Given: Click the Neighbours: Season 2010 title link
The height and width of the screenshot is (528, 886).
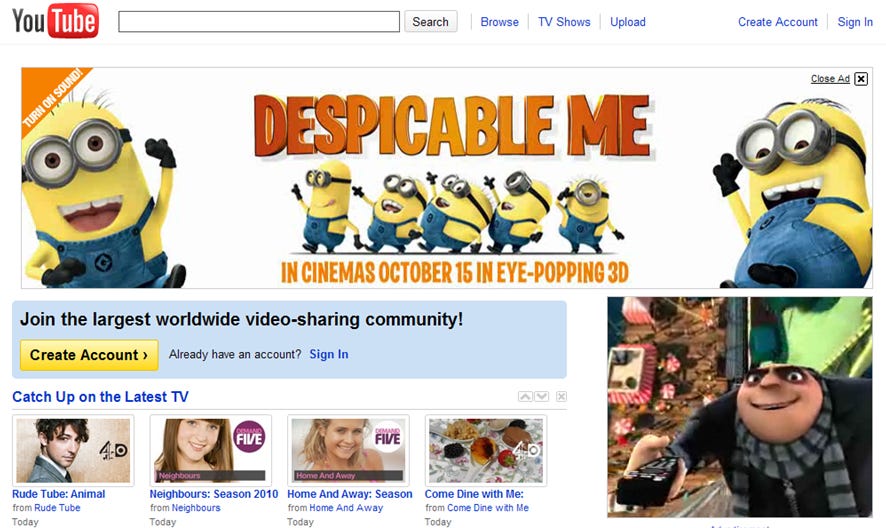Looking at the screenshot, I should coord(214,494).
